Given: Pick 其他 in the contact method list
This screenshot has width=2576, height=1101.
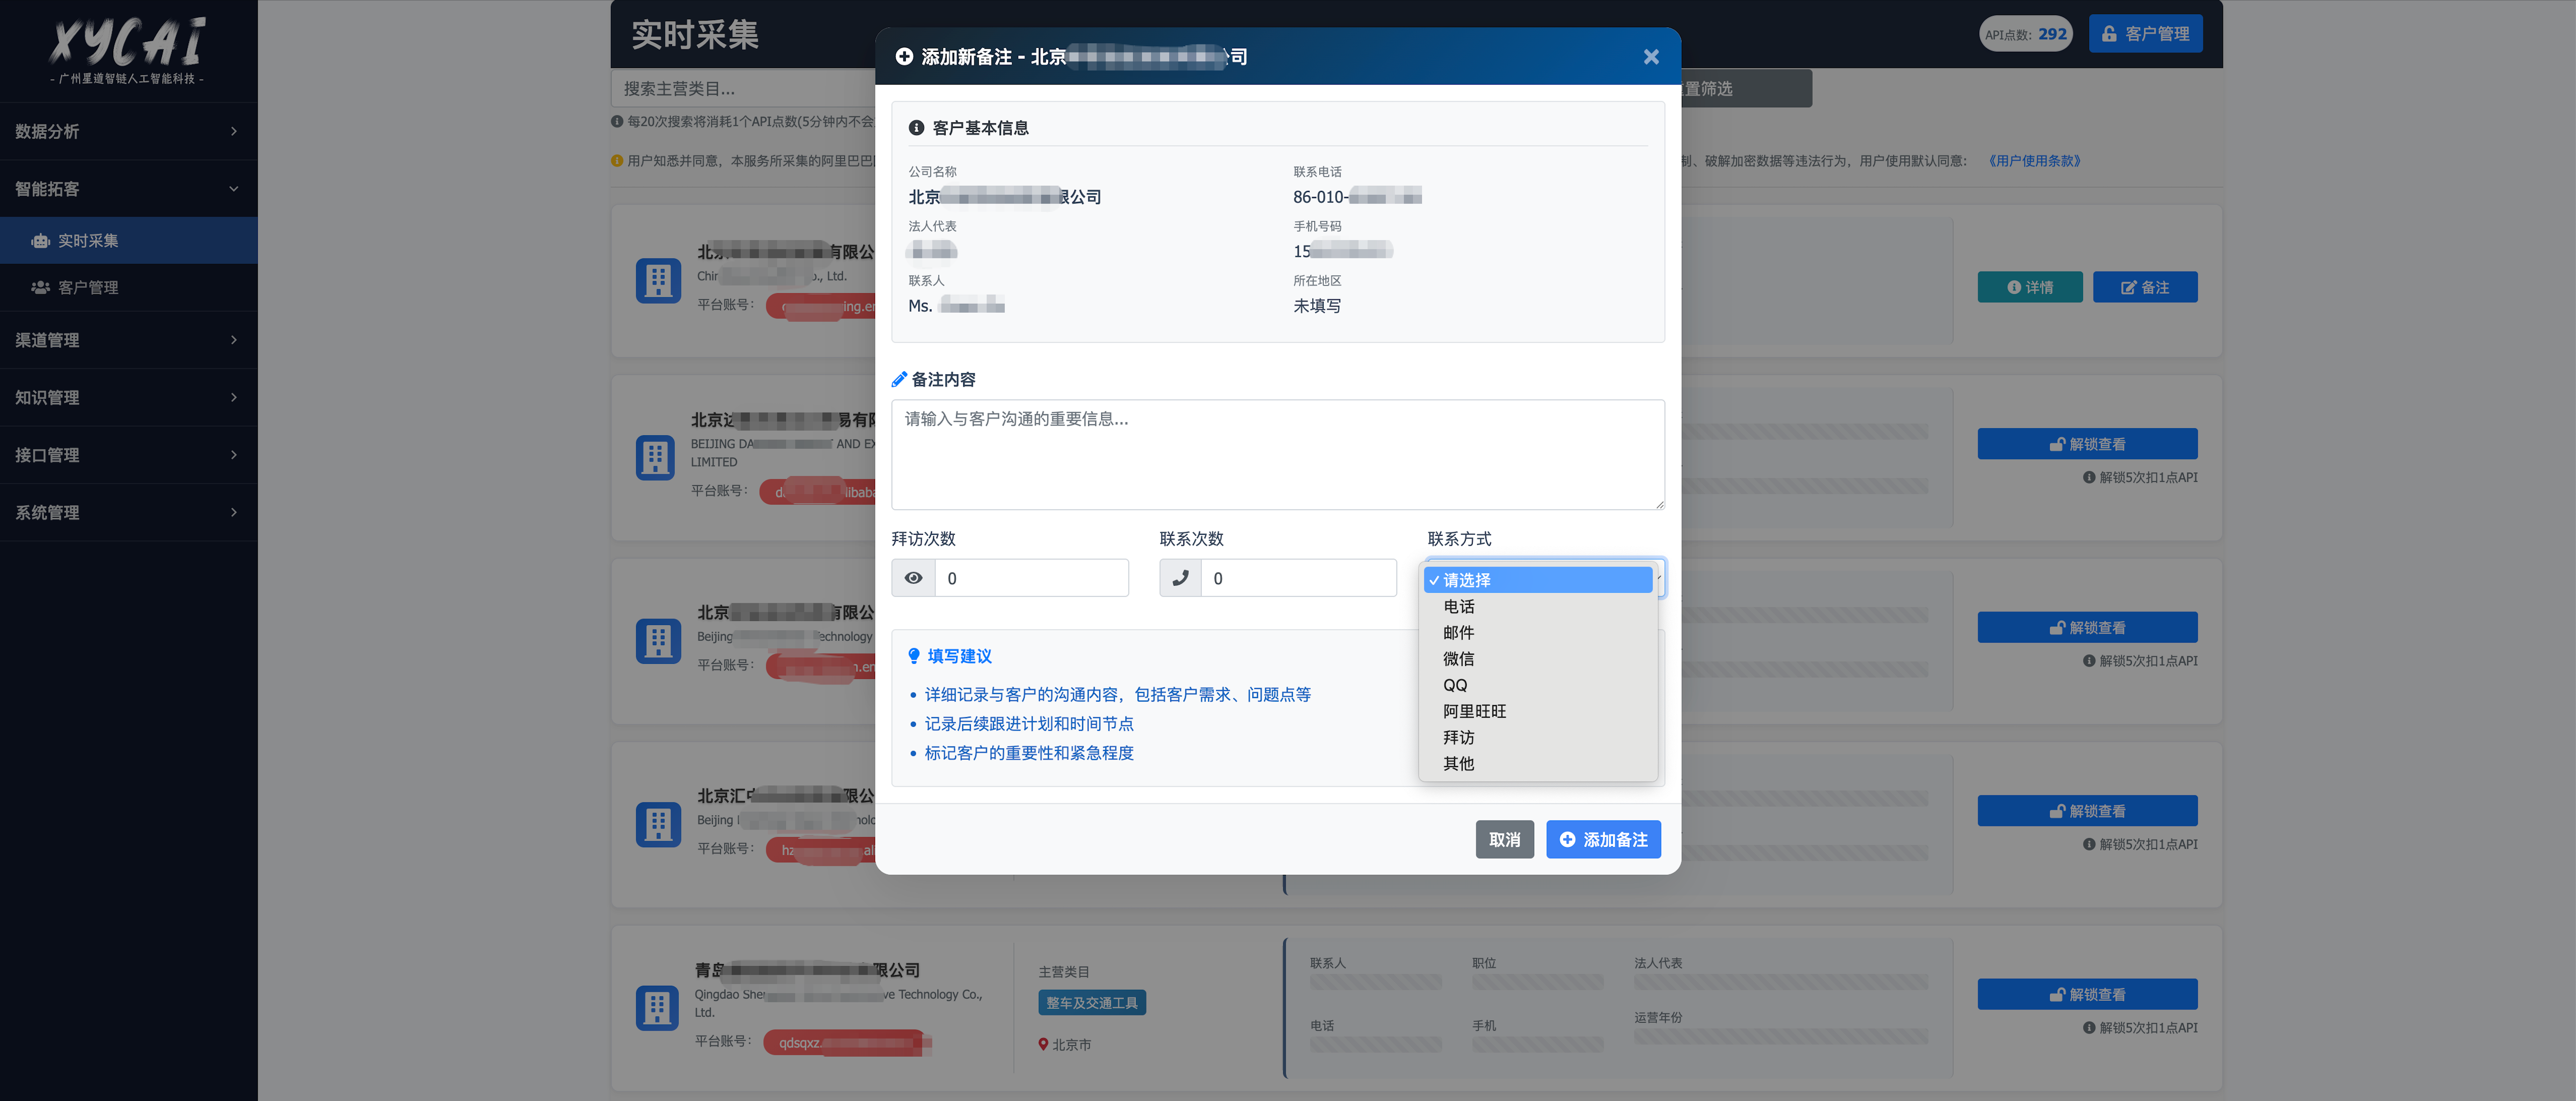Looking at the screenshot, I should 1538,763.
